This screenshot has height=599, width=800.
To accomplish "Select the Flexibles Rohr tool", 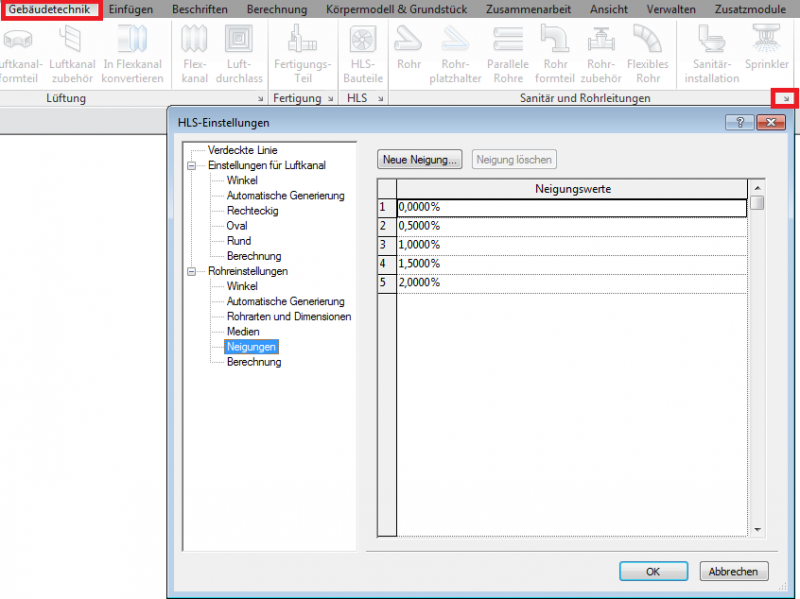I will (x=647, y=40).
